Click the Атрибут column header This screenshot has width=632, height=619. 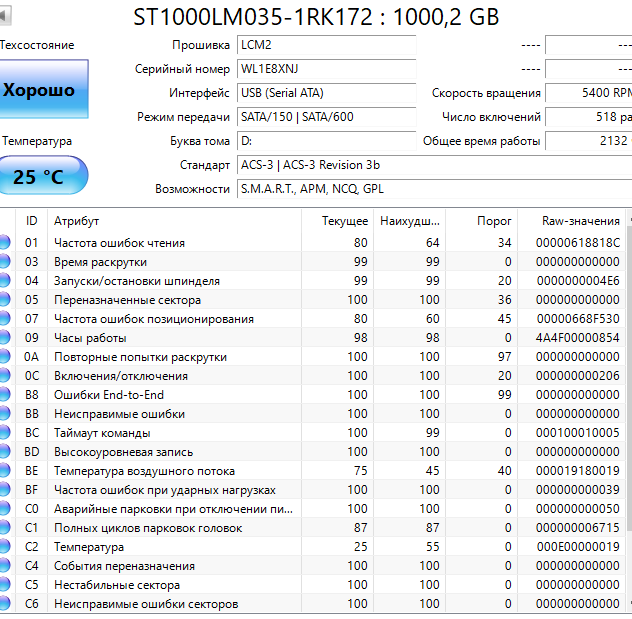pos(175,221)
